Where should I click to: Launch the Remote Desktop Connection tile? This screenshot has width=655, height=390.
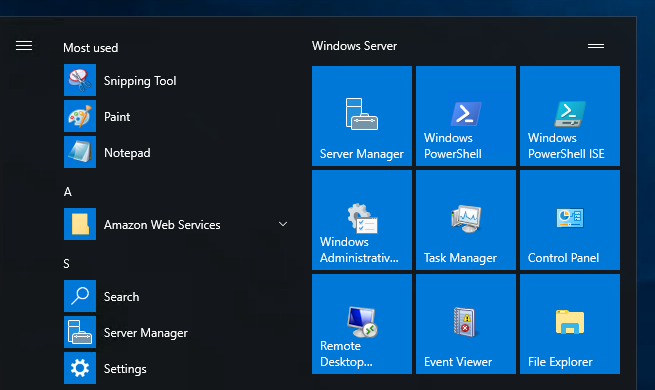[362, 324]
